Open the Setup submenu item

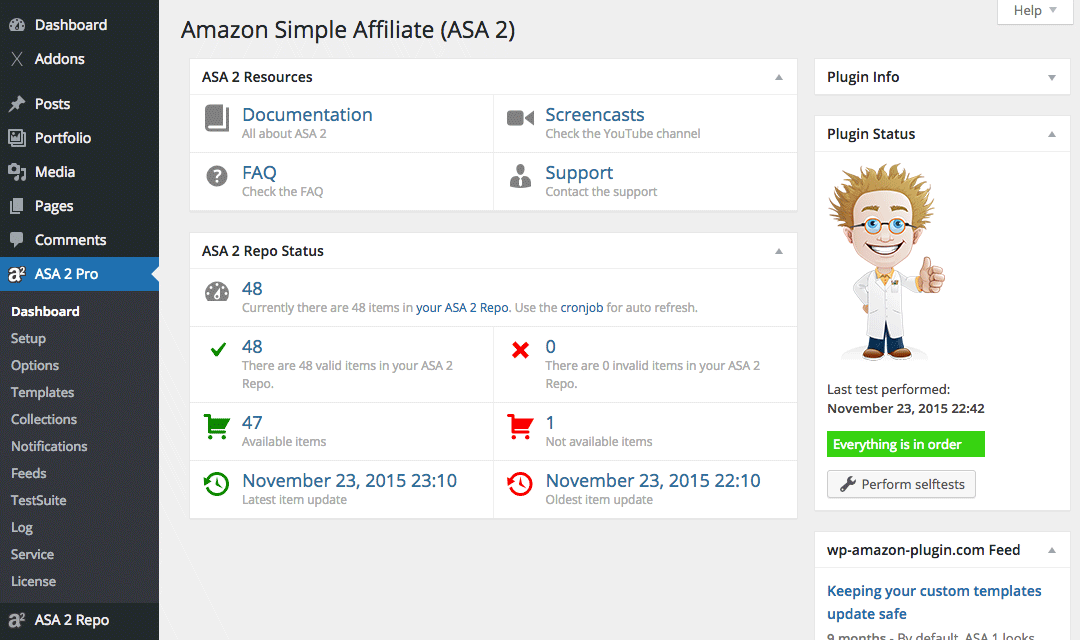click(28, 338)
